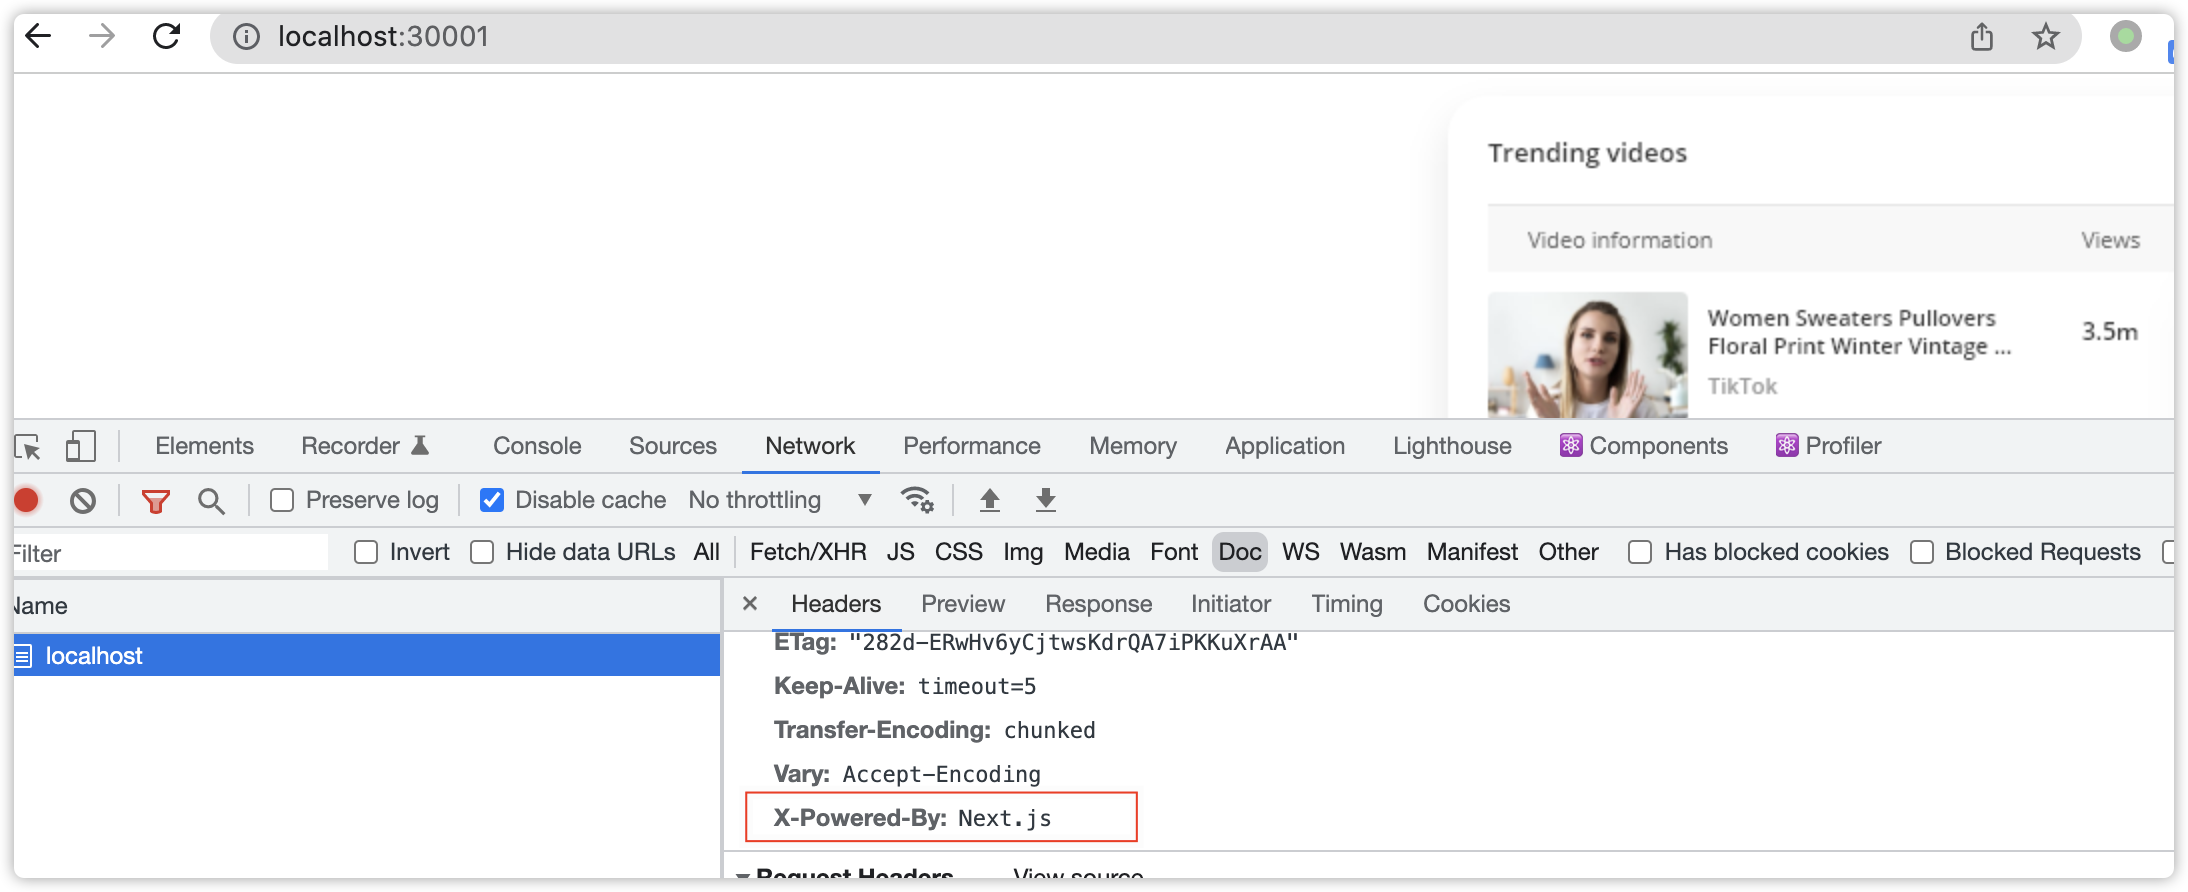The image size is (2188, 892).
Task: Filter requests by Fetch/XHR
Action: click(808, 552)
